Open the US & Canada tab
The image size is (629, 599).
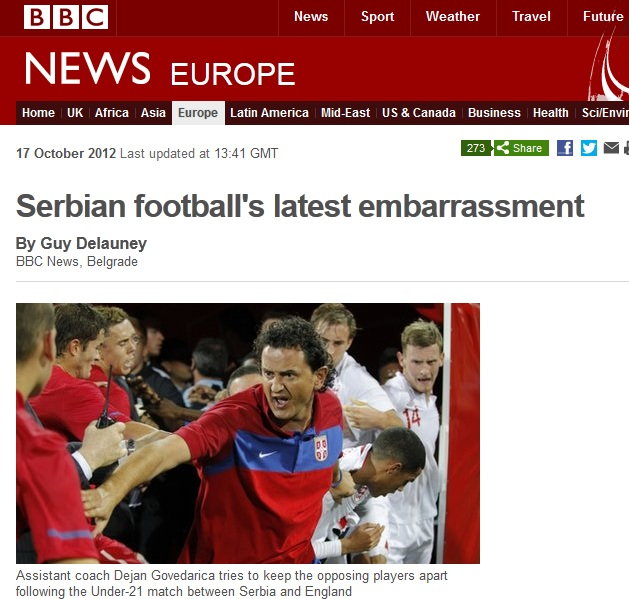(419, 113)
